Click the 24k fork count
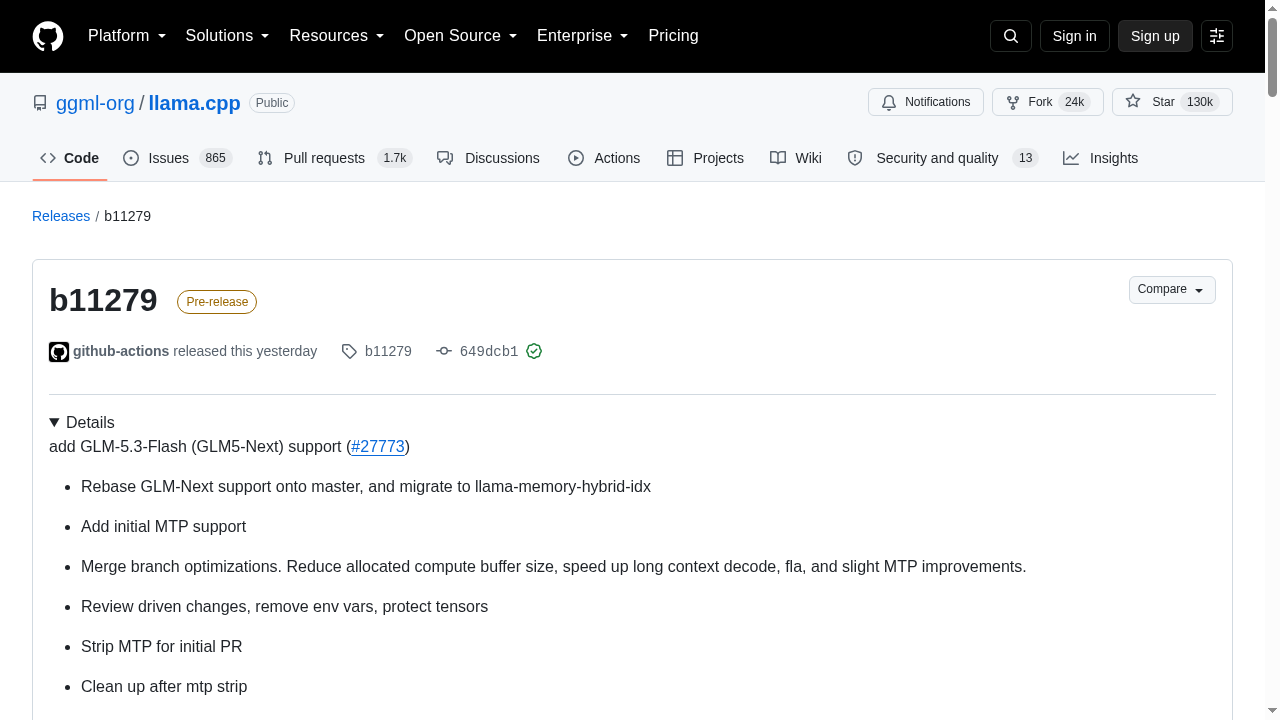The height and width of the screenshot is (720, 1280). tap(1074, 102)
